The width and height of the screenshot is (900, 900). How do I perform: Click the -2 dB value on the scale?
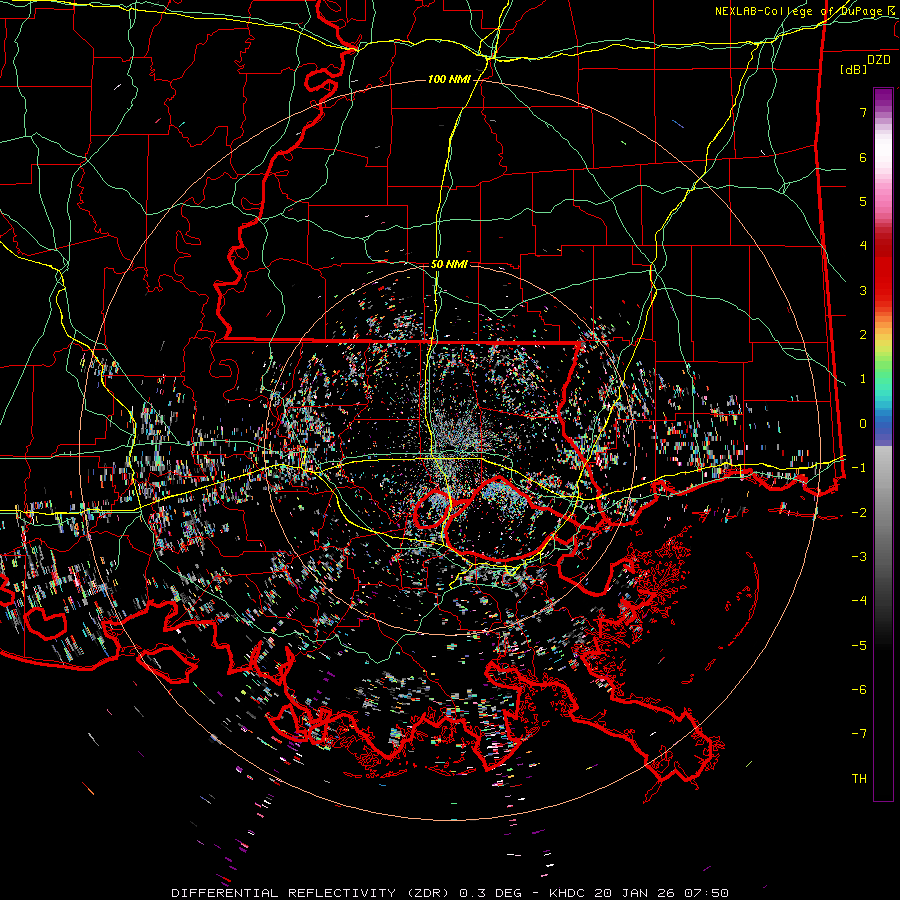click(859, 513)
